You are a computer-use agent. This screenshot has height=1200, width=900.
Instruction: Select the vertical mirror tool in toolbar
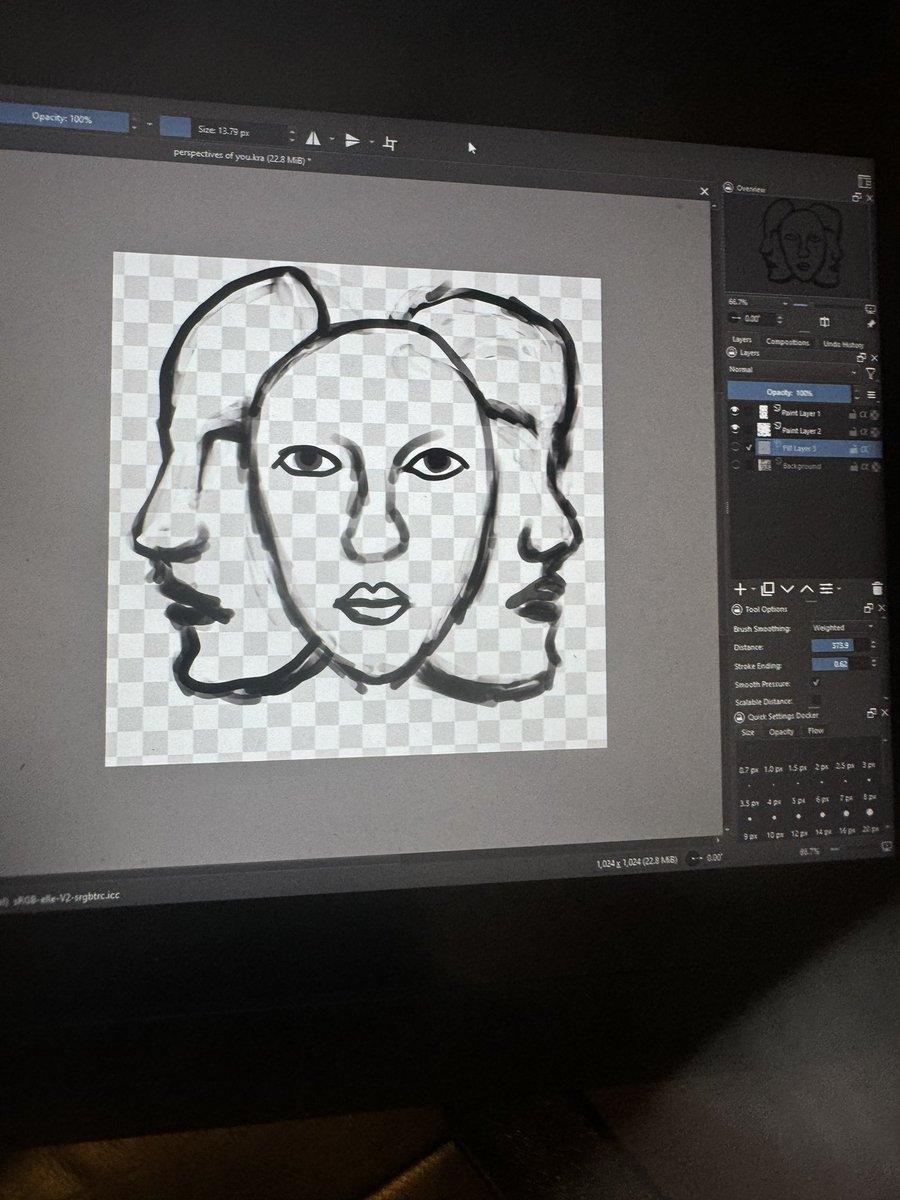click(352, 141)
